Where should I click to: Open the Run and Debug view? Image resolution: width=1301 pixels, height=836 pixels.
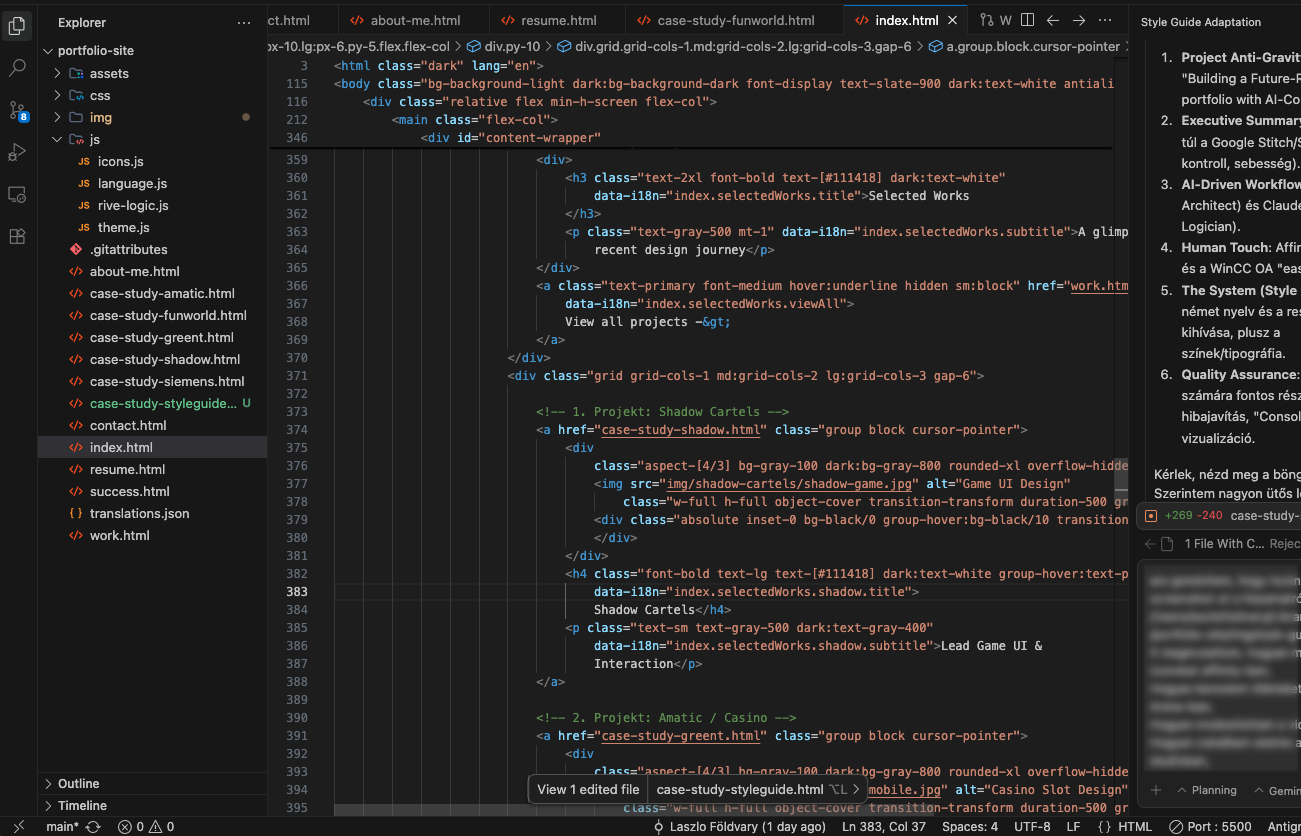point(17,152)
